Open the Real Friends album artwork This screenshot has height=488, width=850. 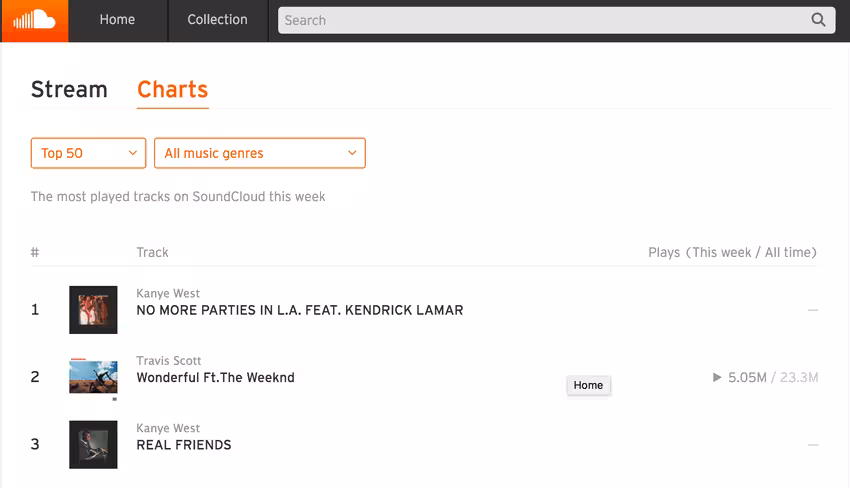[x=93, y=445]
